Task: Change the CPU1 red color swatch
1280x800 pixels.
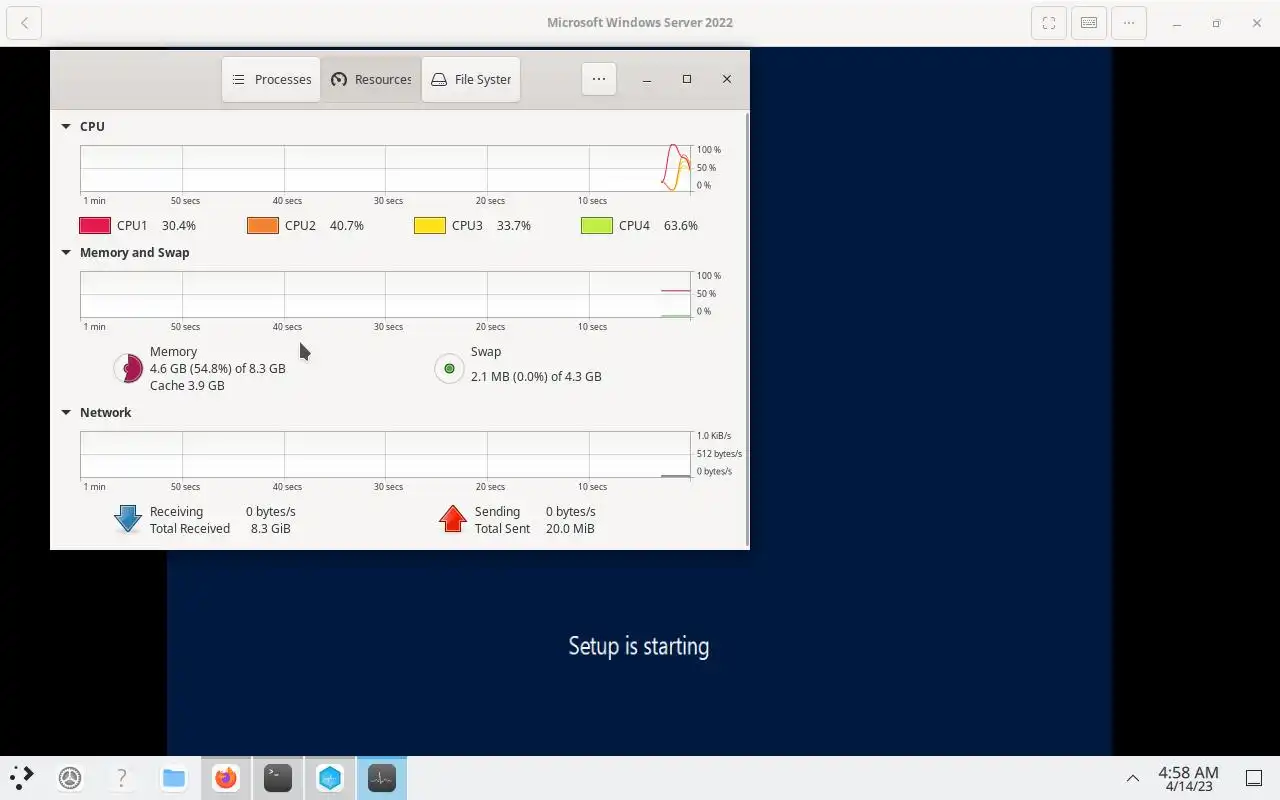Action: point(95,226)
